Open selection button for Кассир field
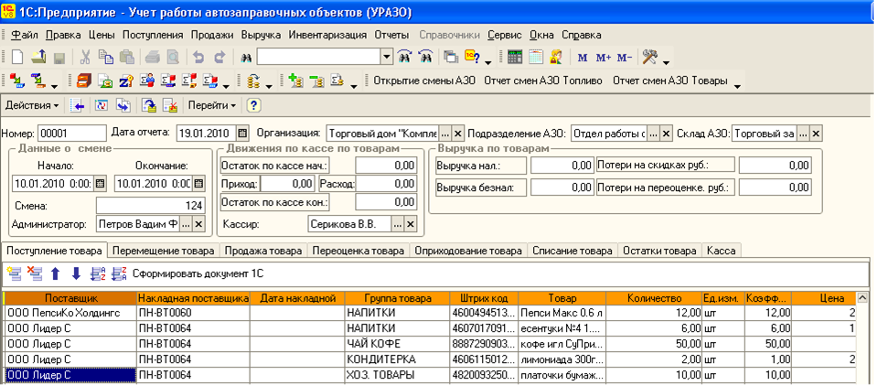The height and width of the screenshot is (385, 874). point(397,224)
